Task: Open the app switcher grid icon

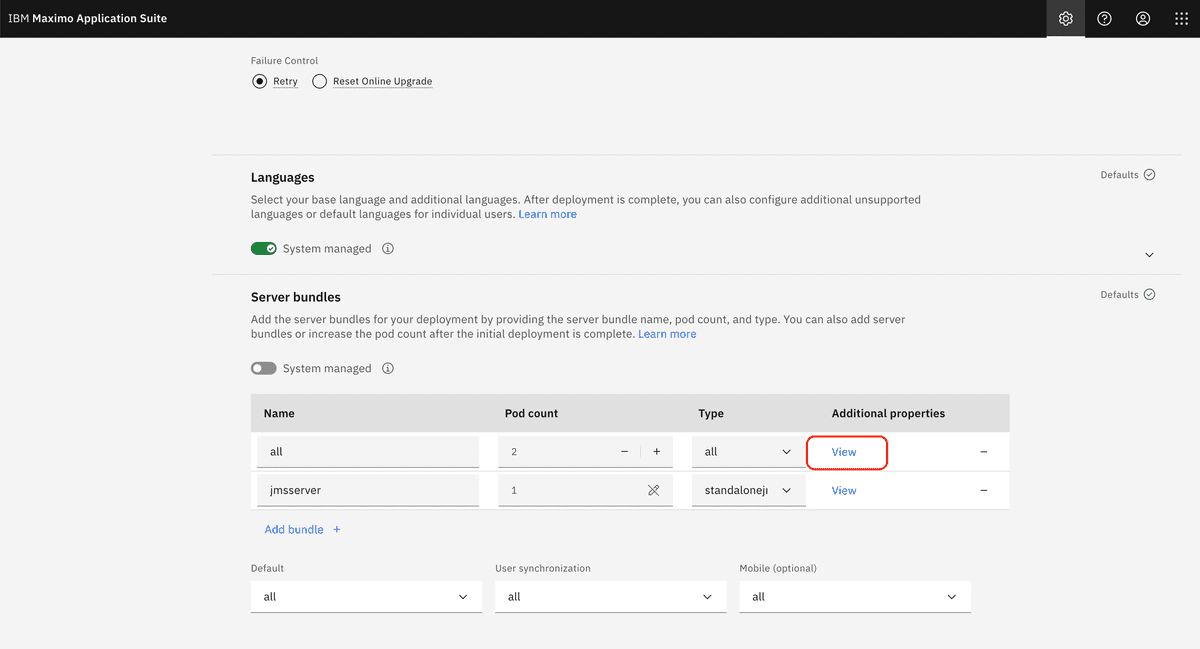Action: click(1181, 19)
